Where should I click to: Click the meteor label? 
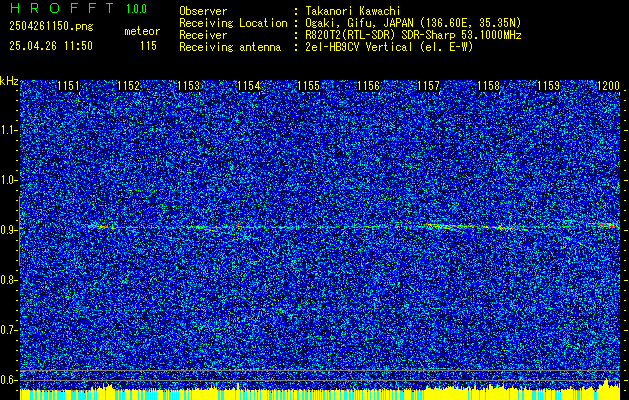click(x=142, y=31)
